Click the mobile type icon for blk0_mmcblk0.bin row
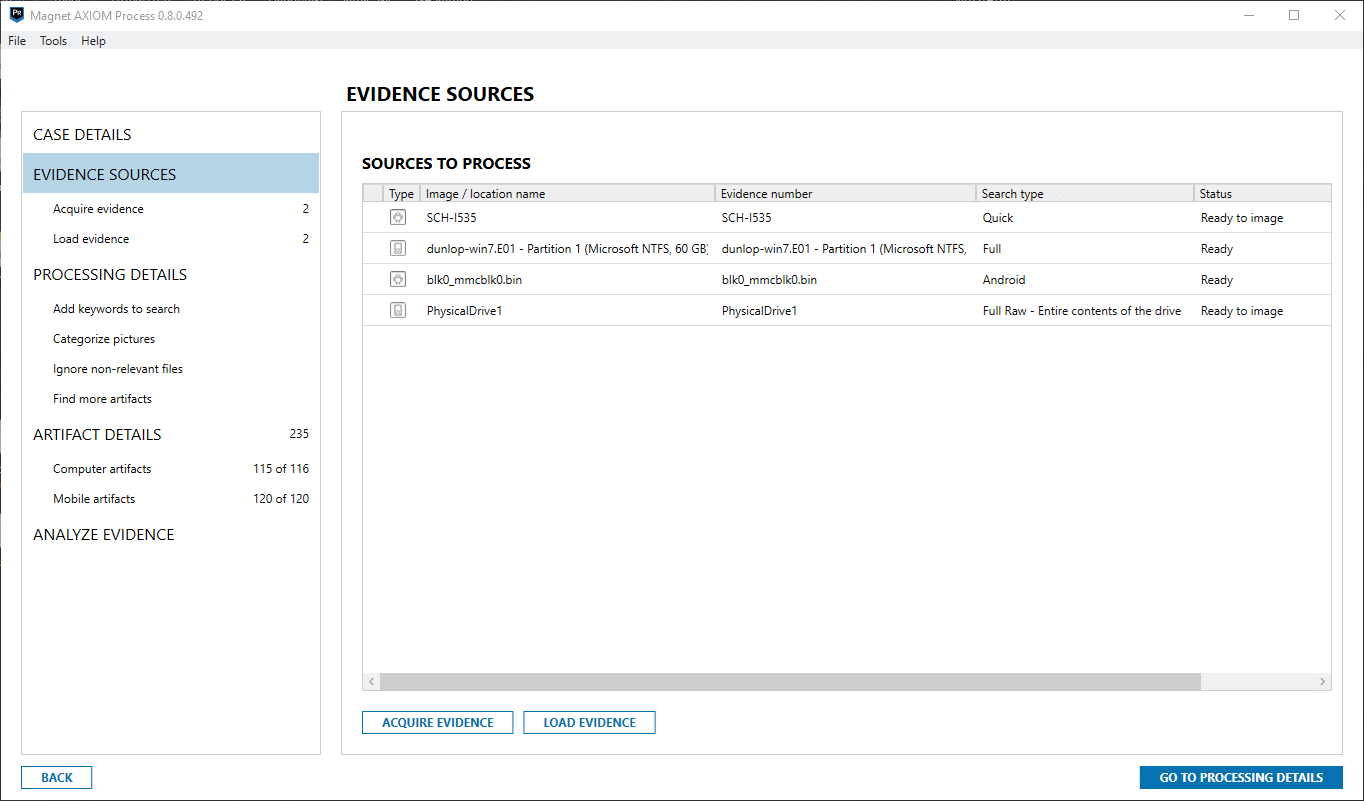Image resolution: width=1364 pixels, height=801 pixels. click(398, 279)
